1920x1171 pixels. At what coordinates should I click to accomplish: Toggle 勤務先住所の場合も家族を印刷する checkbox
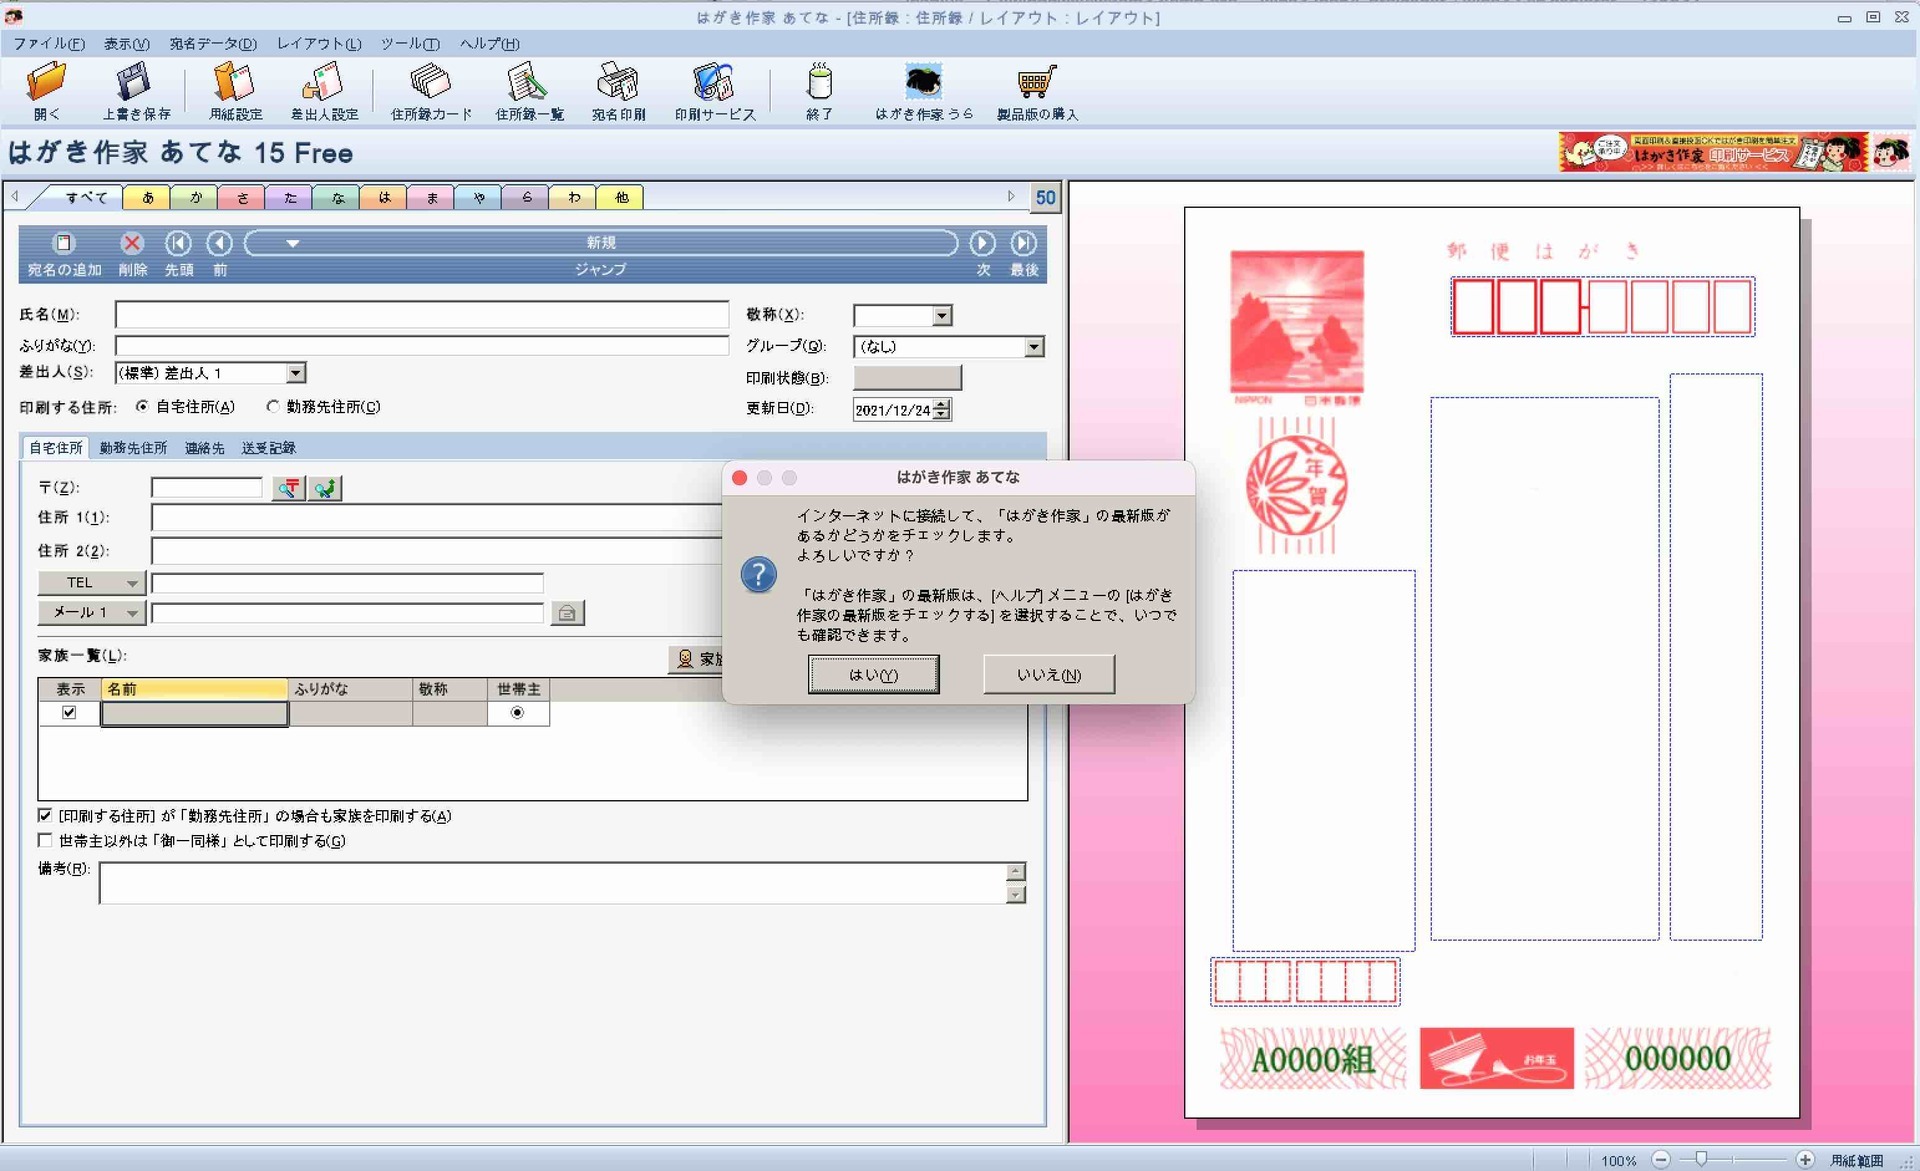click(45, 816)
